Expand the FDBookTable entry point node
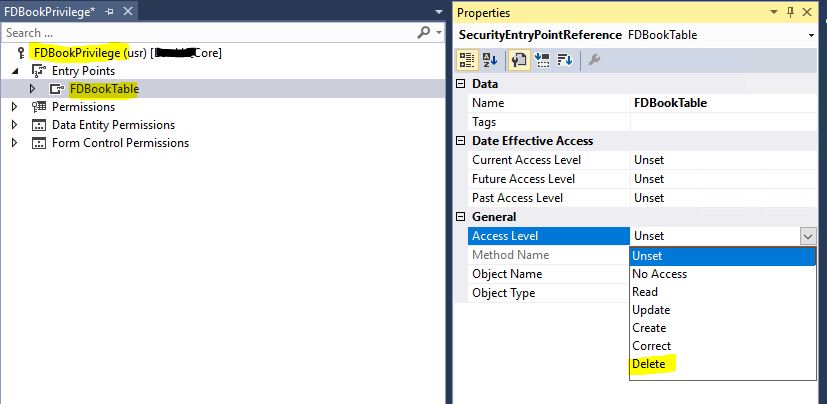The image size is (827, 404). [x=33, y=89]
